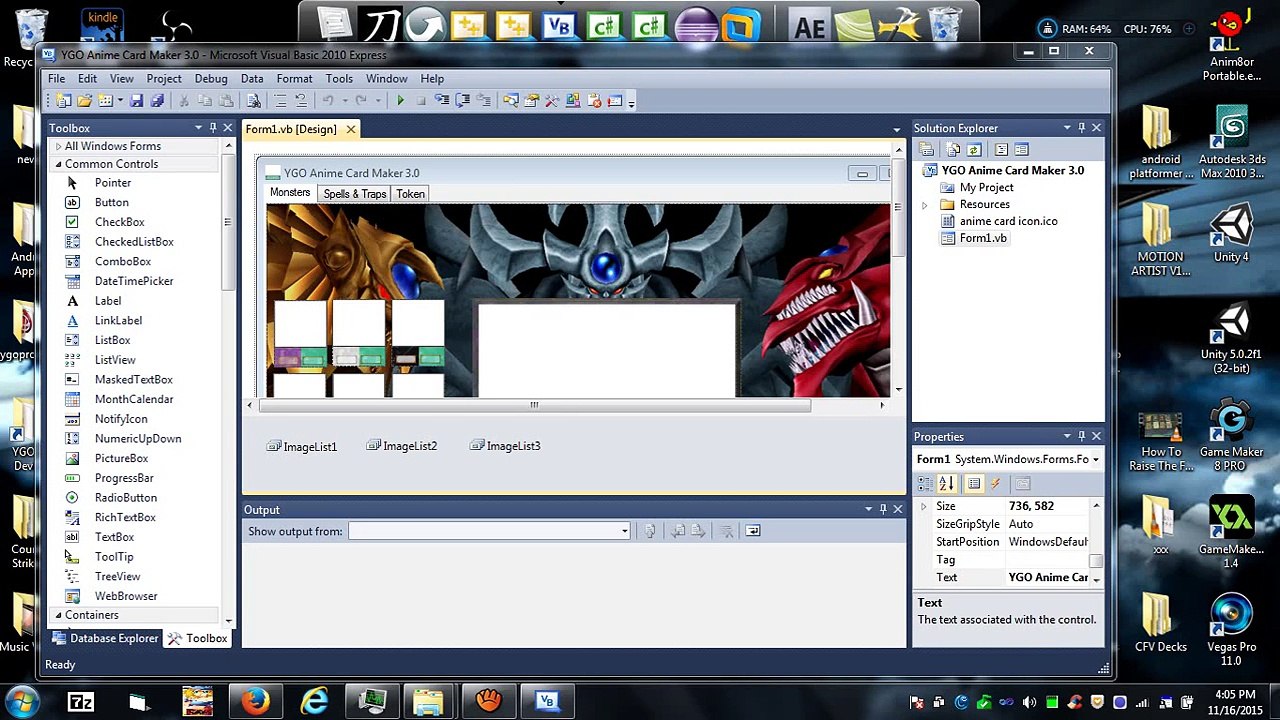Toggle Alphabetical sort in Properties panel
The height and width of the screenshot is (720, 1280).
coord(947,484)
